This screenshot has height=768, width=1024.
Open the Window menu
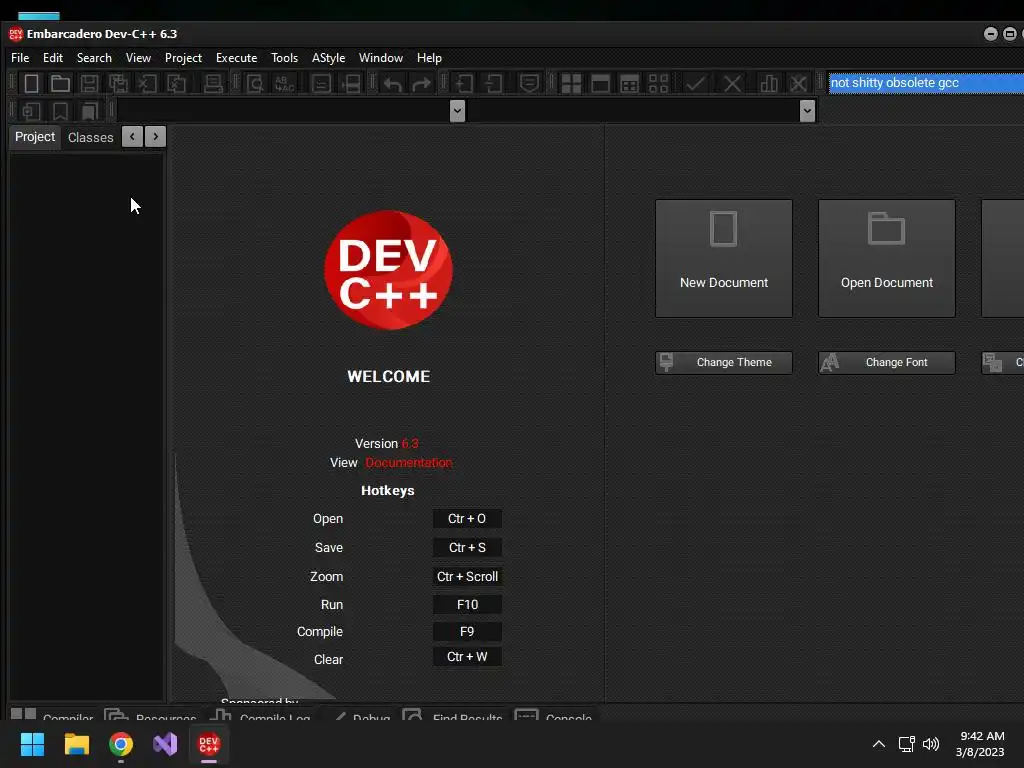[381, 57]
